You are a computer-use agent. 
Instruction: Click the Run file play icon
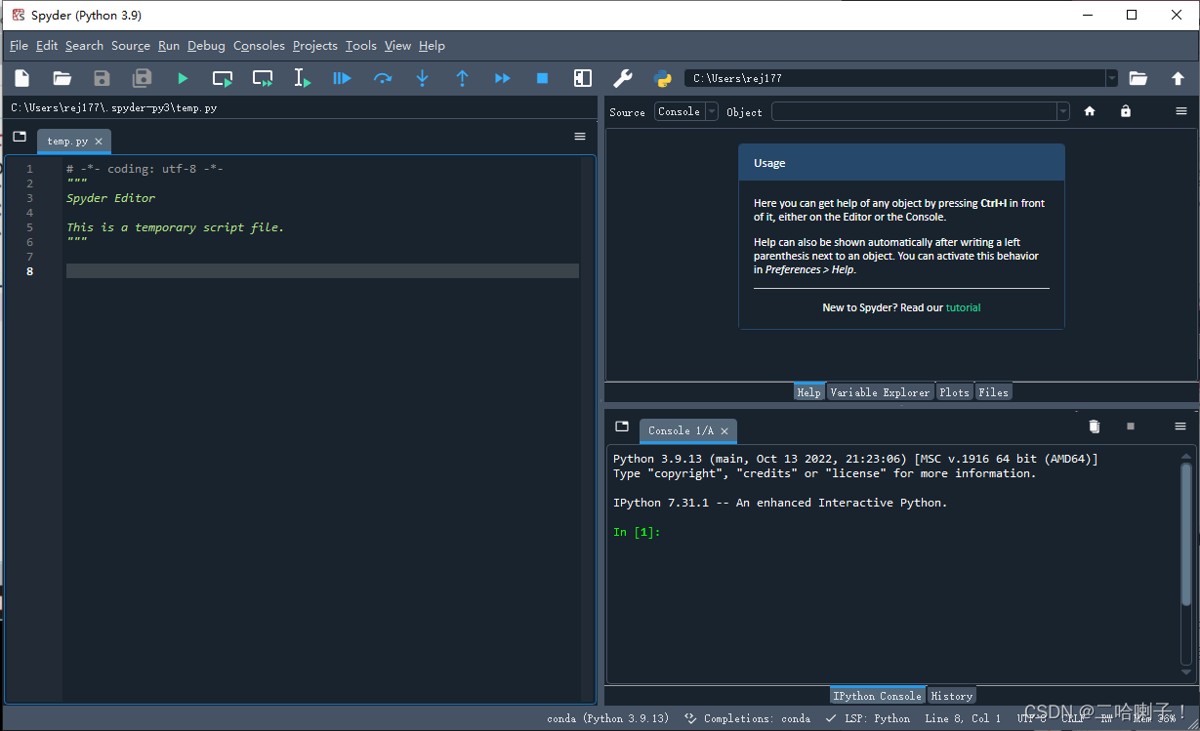point(182,78)
